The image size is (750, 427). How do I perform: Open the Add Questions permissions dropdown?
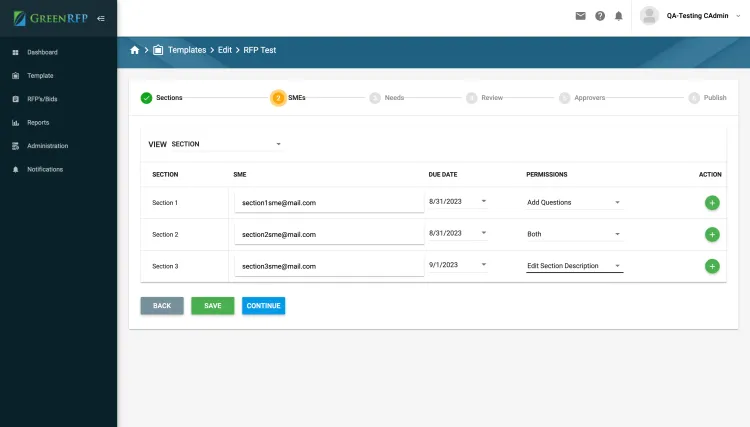pos(574,202)
